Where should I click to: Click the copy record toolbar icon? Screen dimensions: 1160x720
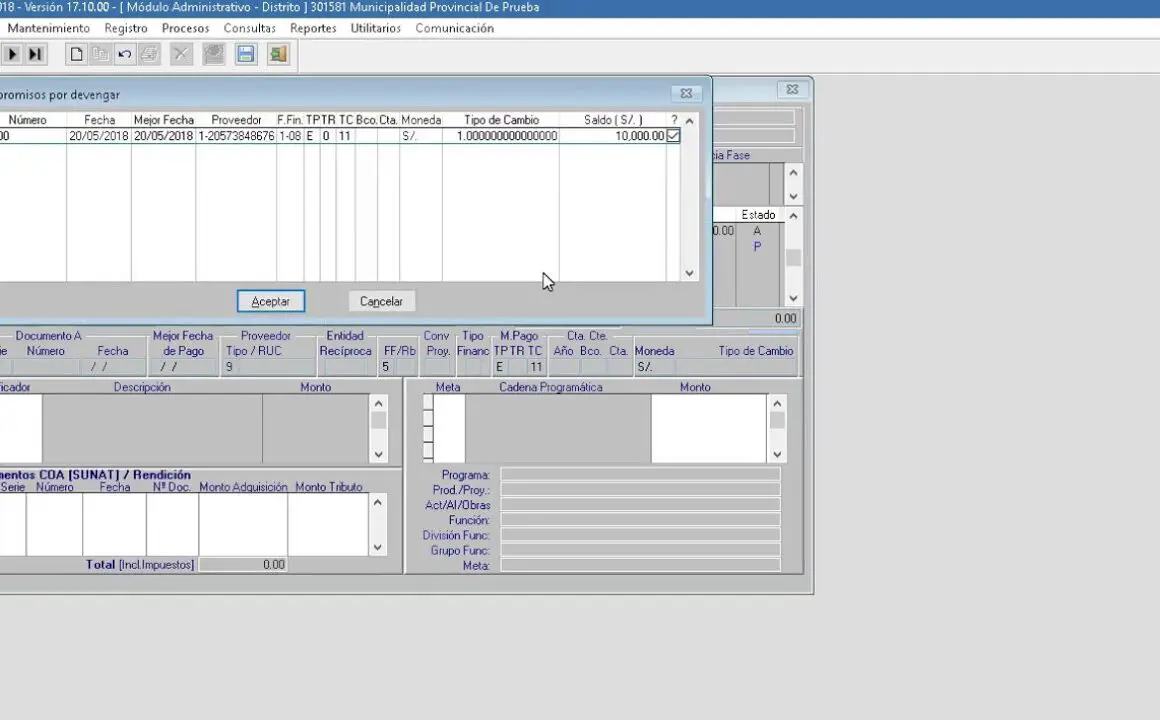tap(101, 54)
